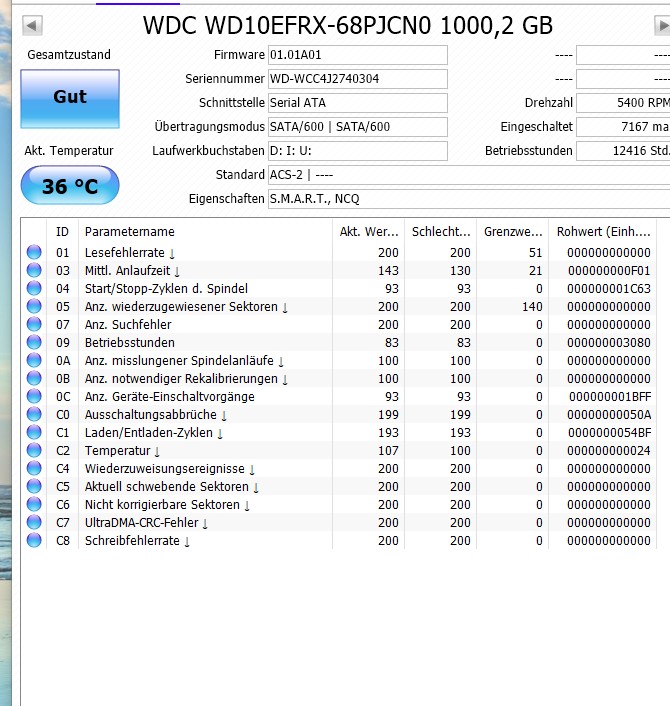
Task: Click status orb for wiederzugewiesener Sektoren row
Action: pyautogui.click(x=34, y=306)
